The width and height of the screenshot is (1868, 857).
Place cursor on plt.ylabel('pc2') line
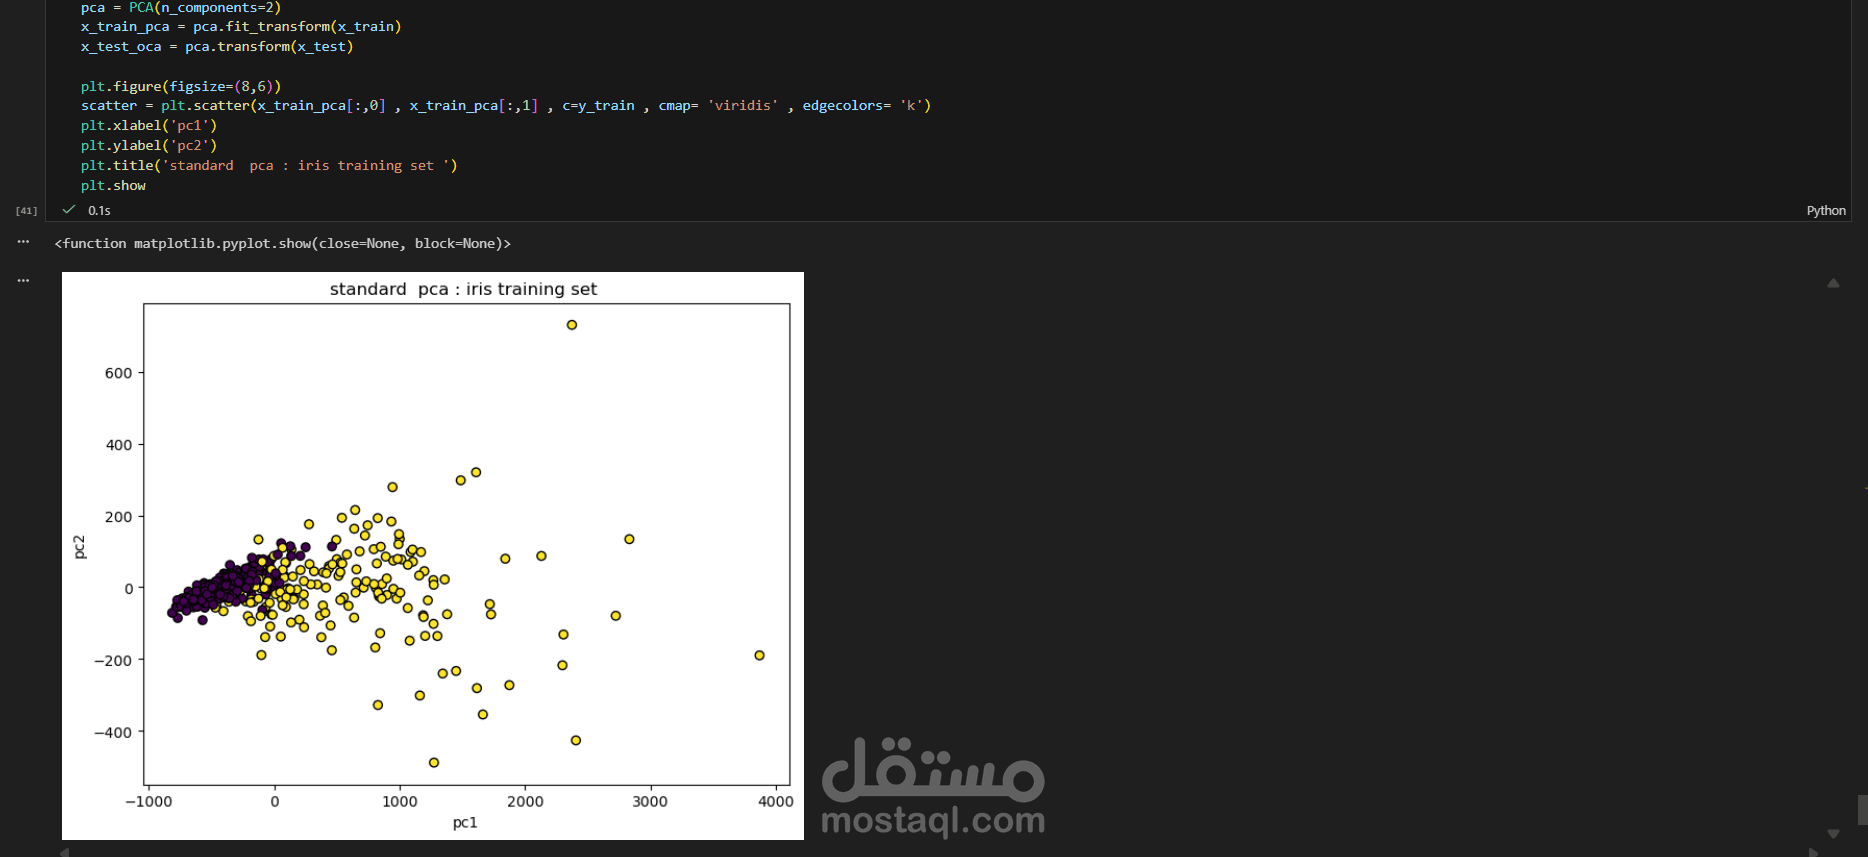149,146
